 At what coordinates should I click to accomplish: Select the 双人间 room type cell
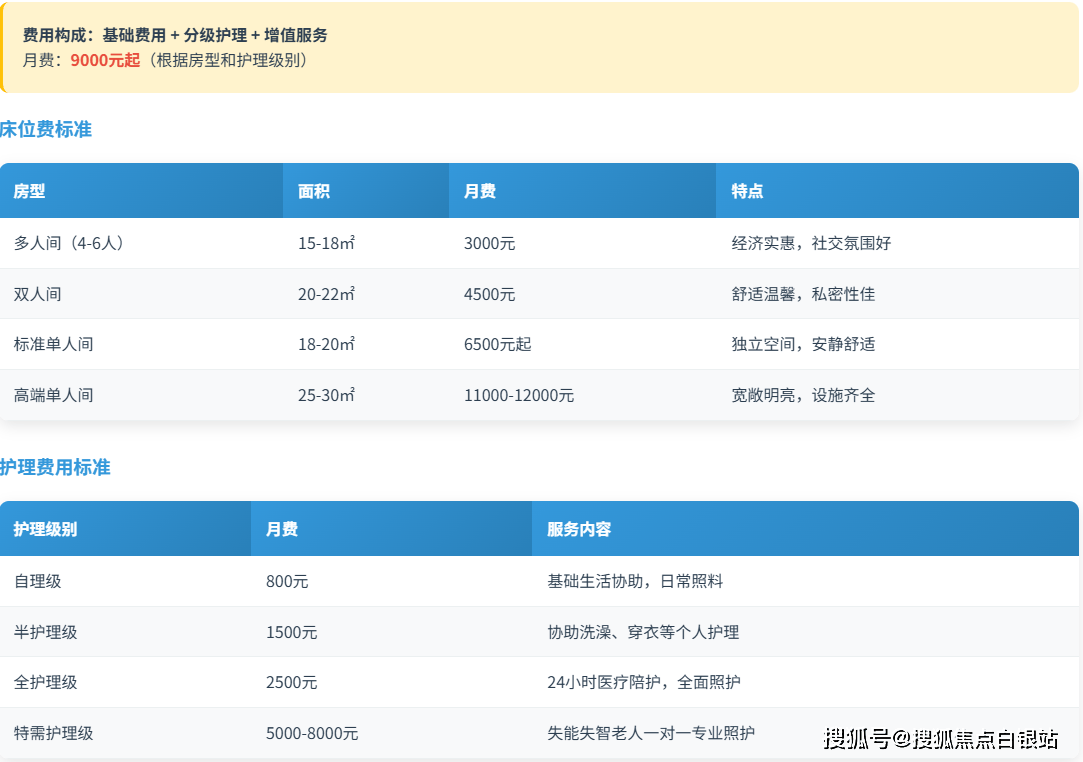(38, 294)
